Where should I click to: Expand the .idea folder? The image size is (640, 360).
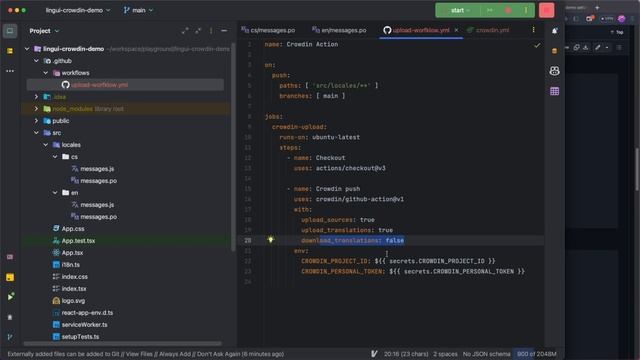click(x=36, y=97)
